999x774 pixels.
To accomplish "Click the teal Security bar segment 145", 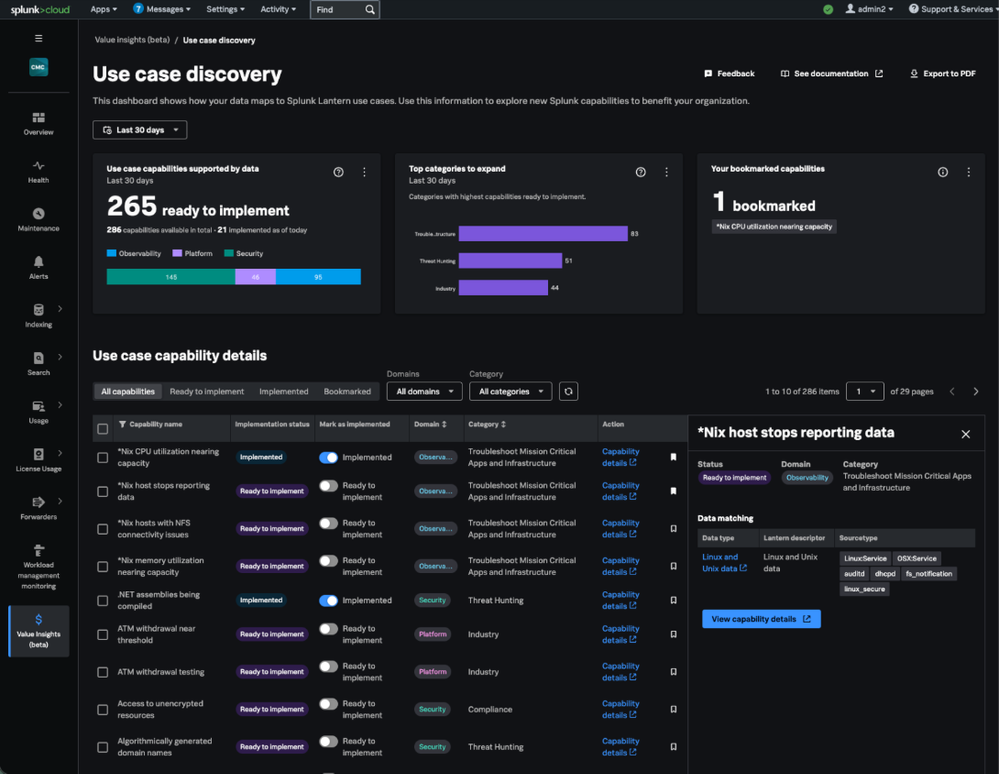I will tap(171, 276).
